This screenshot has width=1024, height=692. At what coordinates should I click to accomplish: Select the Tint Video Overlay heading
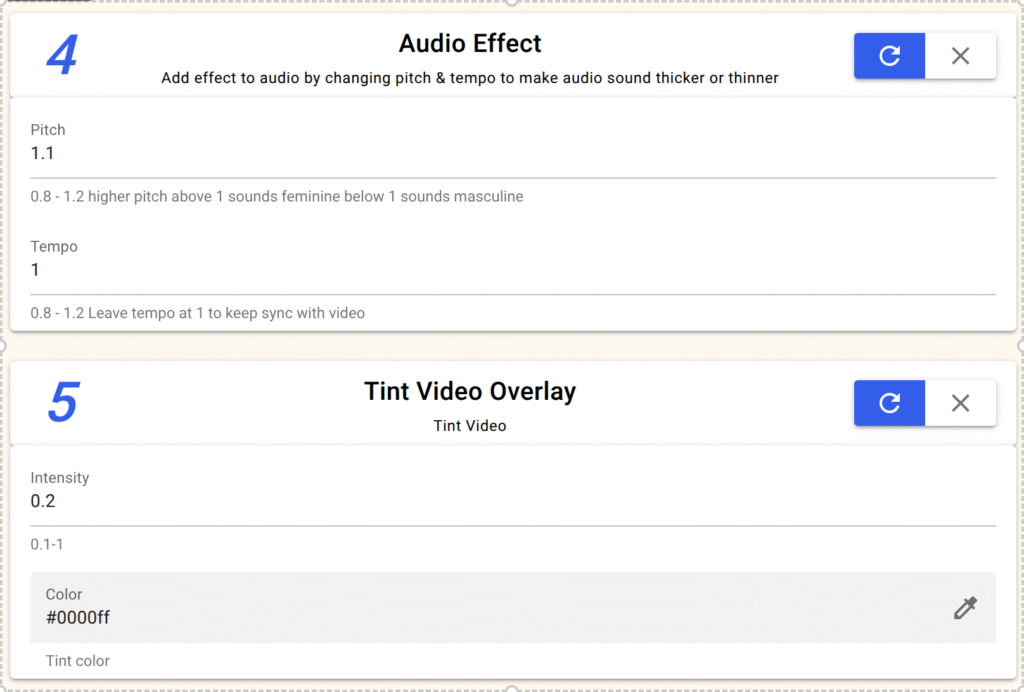(470, 391)
